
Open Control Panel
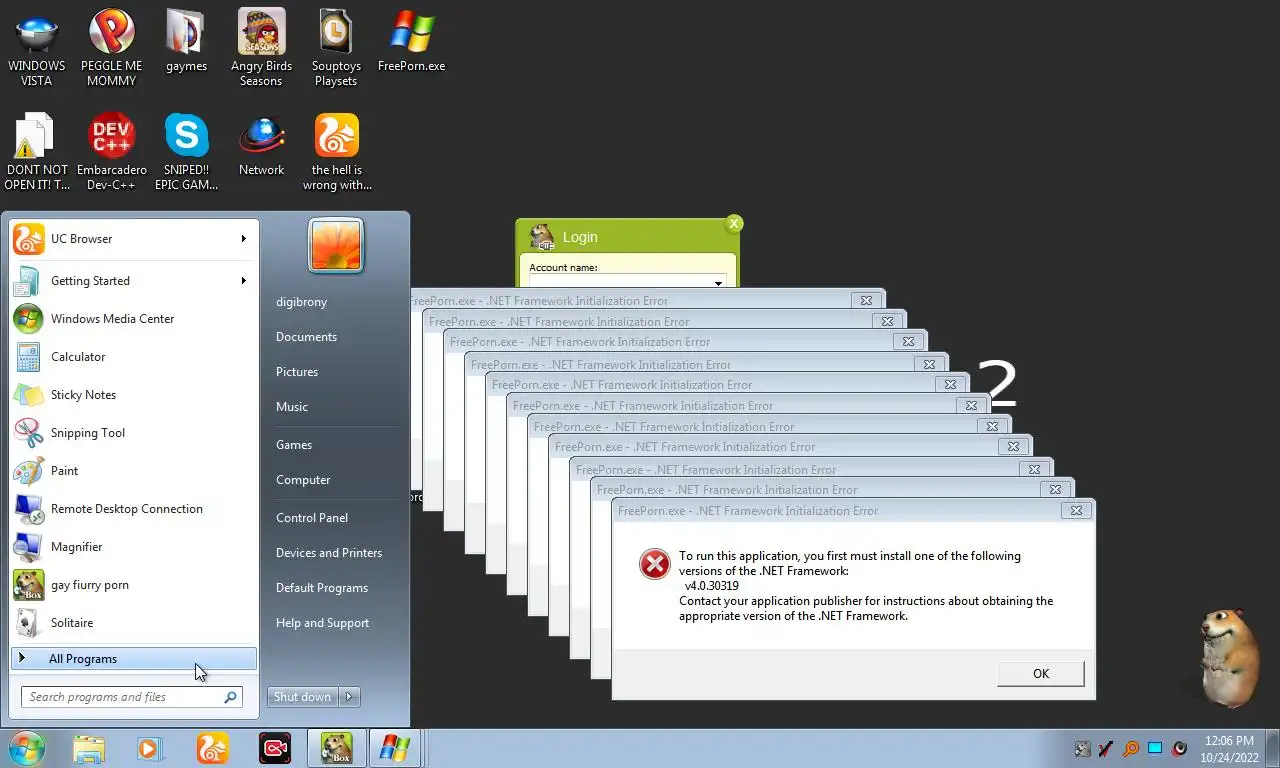[312, 518]
